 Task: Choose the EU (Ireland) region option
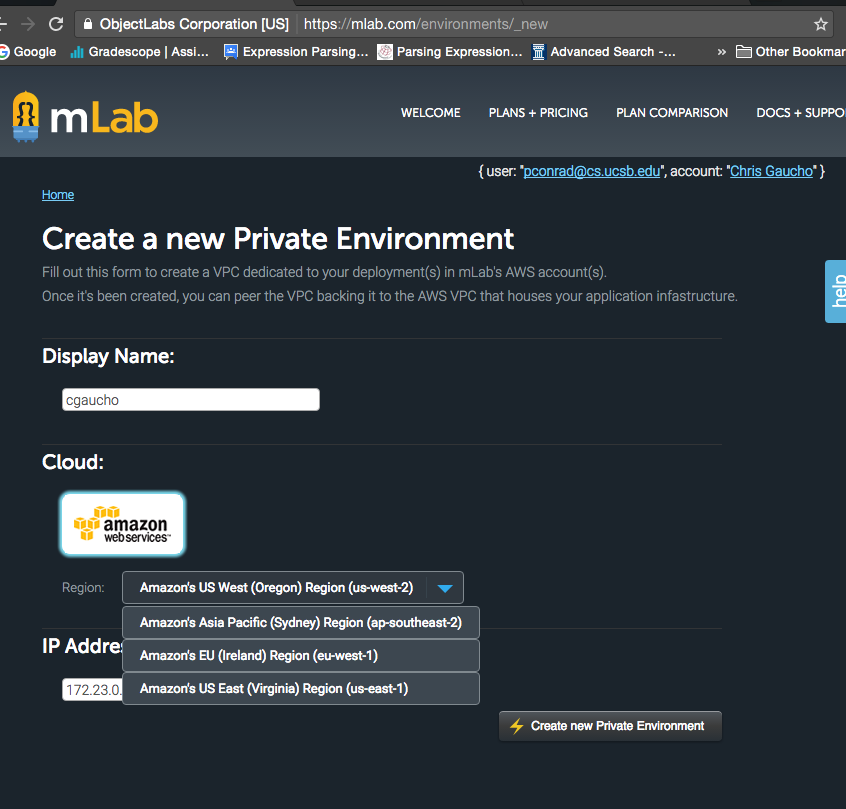(301, 655)
